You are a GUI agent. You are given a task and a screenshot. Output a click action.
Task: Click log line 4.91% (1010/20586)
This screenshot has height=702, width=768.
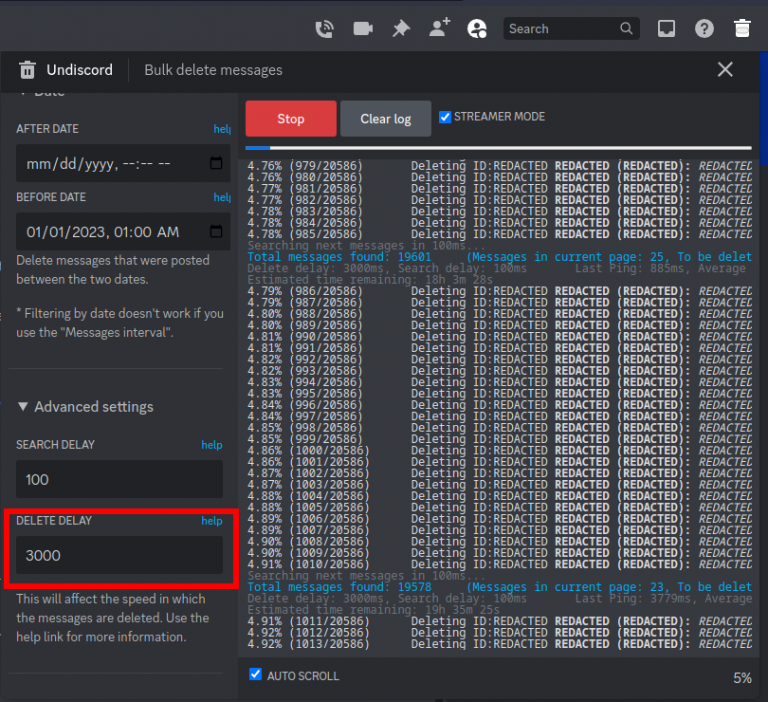(x=499, y=564)
